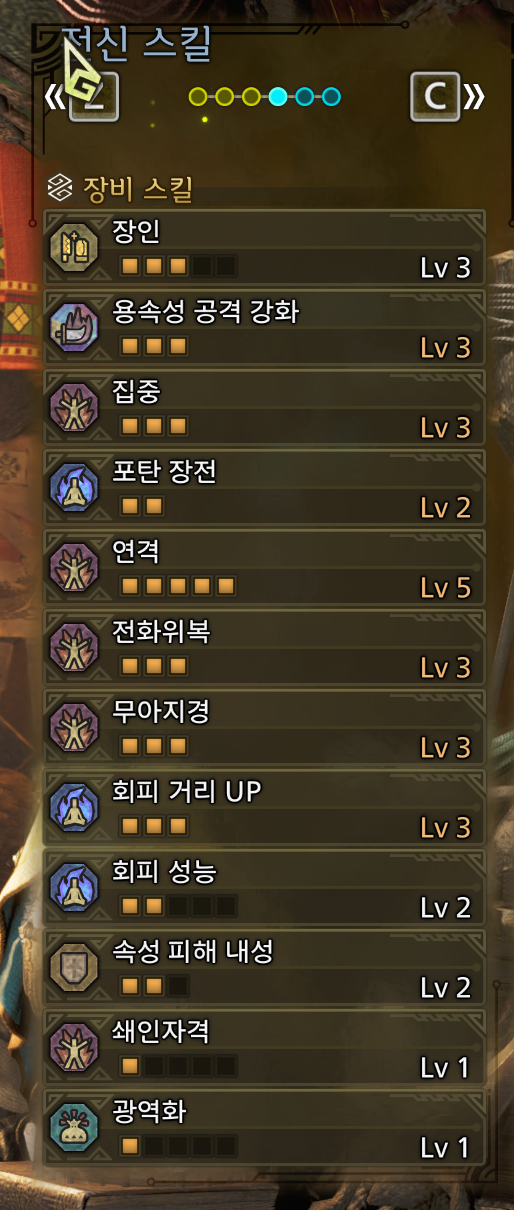The width and height of the screenshot is (514, 1210).
Task: Click the 장비 스킬 layered header icon
Action: click(x=61, y=187)
